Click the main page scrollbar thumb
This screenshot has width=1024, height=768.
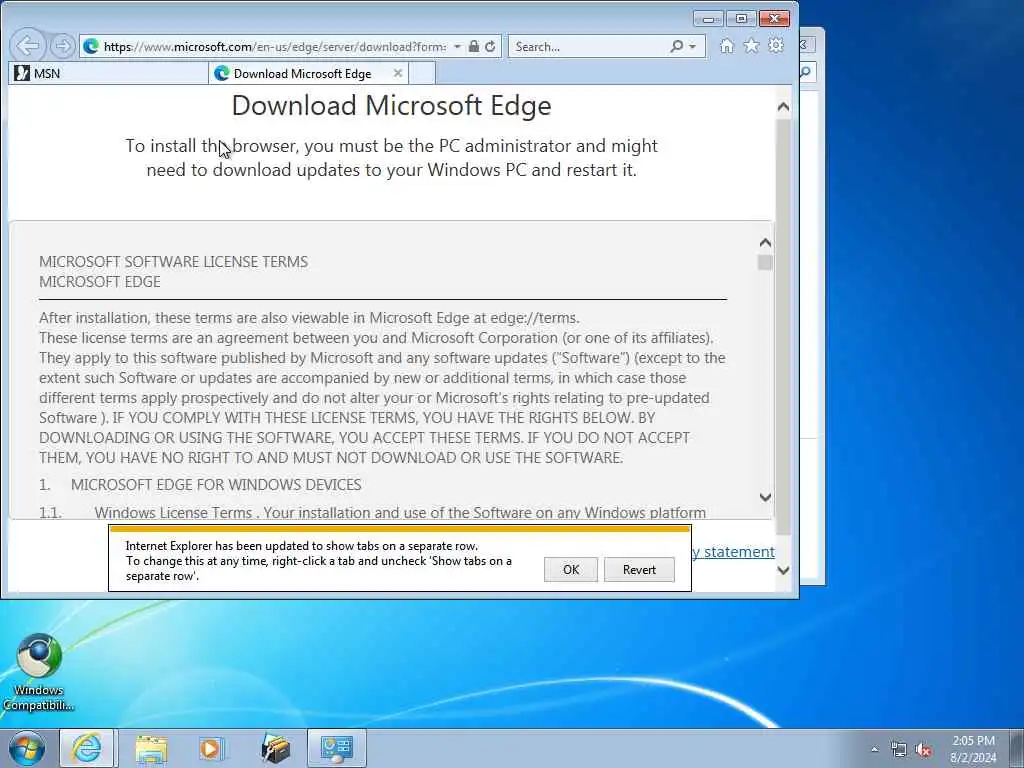783,327
